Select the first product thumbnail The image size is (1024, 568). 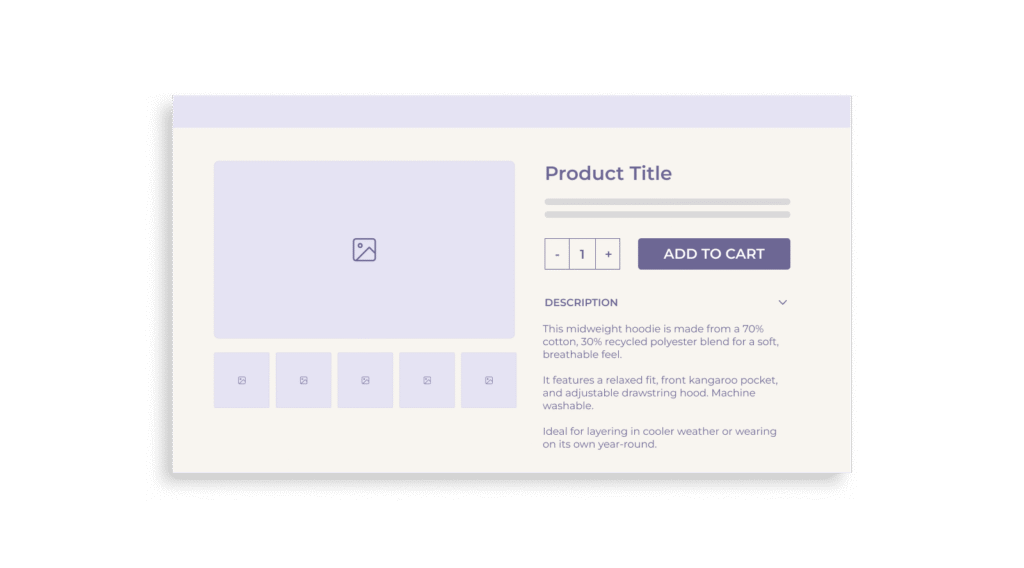pos(242,380)
